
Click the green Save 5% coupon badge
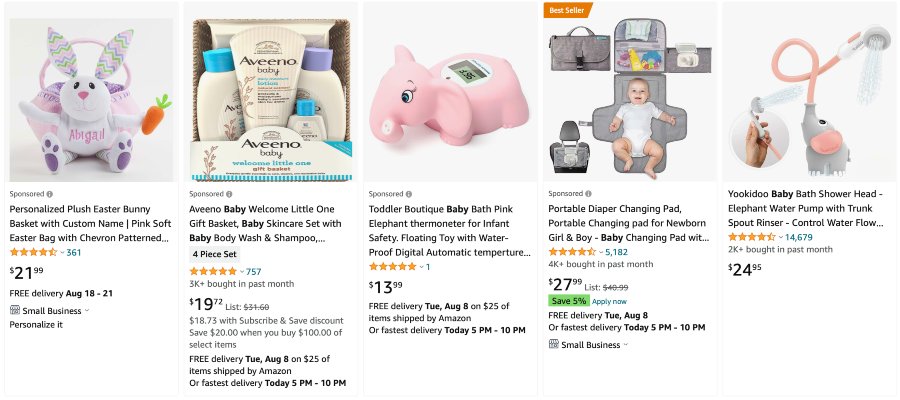pyautogui.click(x=568, y=300)
